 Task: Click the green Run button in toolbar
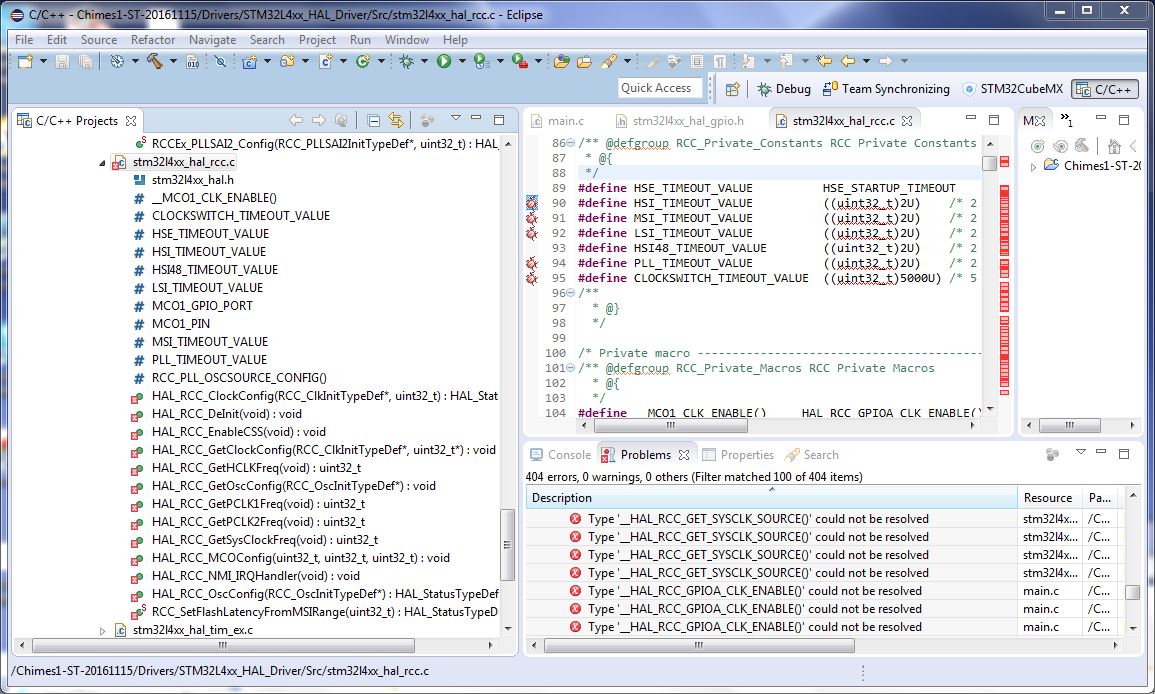[443, 61]
